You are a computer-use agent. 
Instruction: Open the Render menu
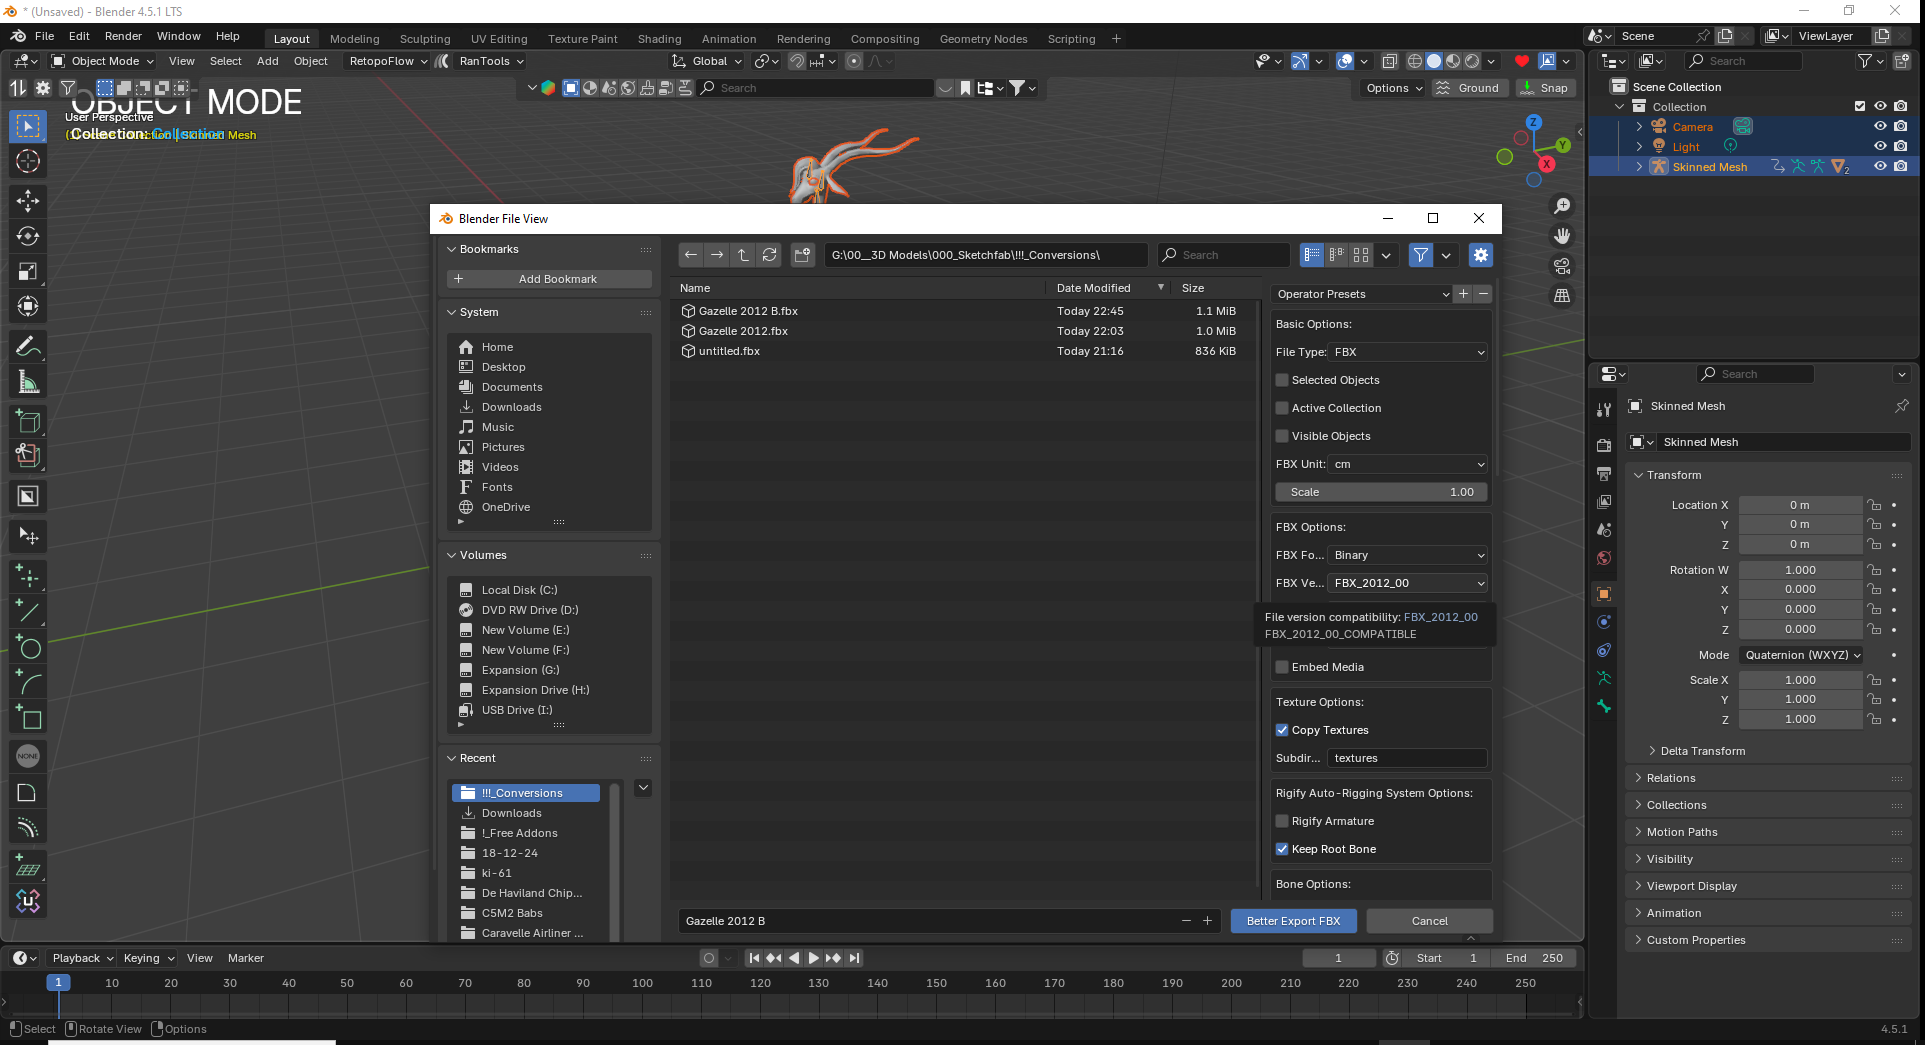(x=123, y=36)
